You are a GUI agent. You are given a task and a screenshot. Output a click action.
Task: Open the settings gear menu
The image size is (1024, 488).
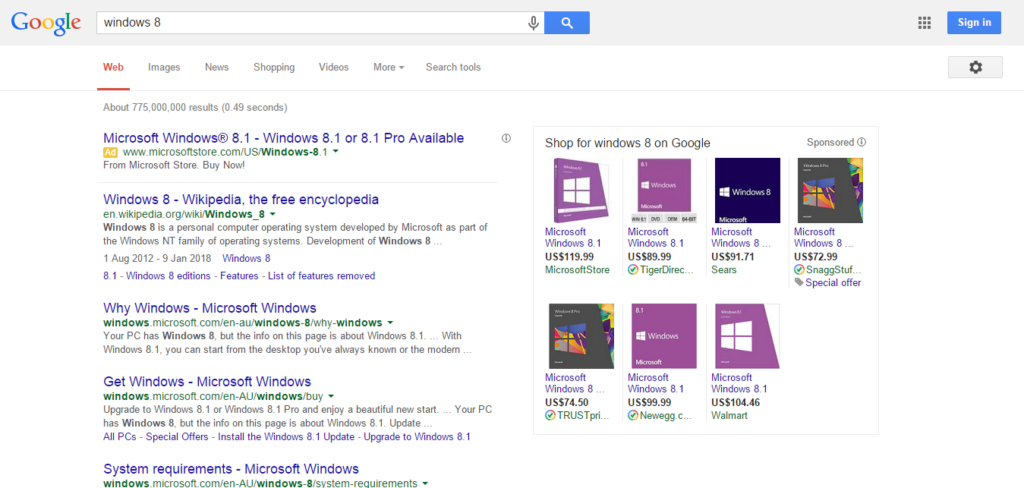tap(975, 67)
